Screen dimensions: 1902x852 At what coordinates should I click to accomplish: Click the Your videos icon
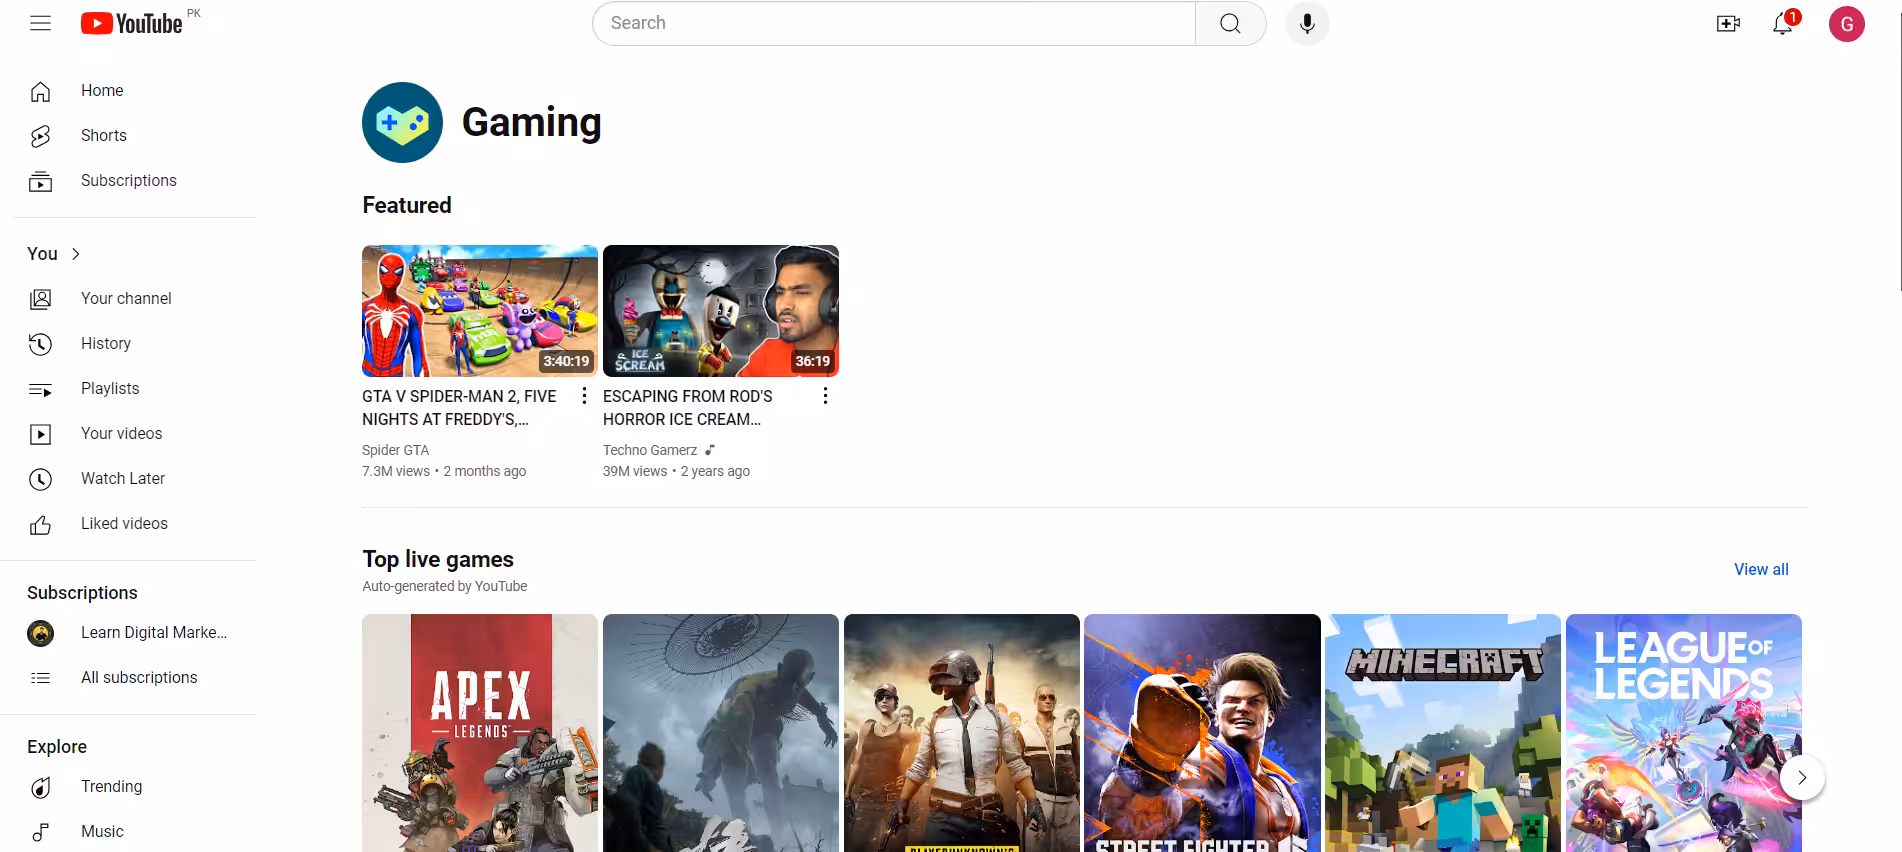point(40,434)
